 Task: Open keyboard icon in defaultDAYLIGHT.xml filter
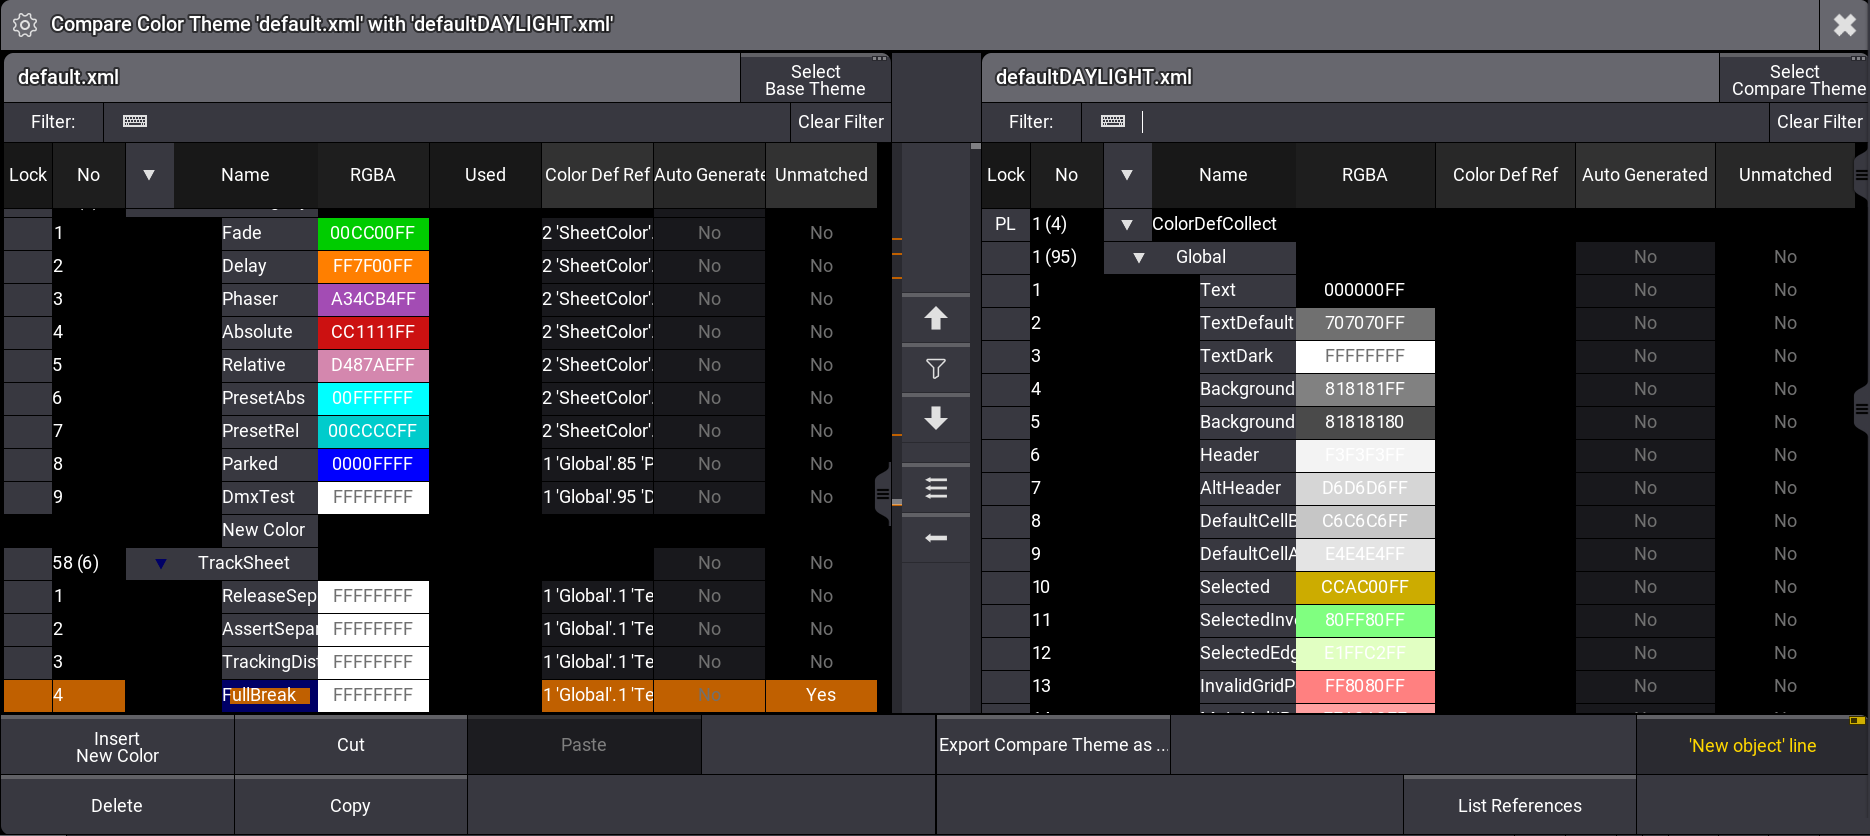click(1113, 122)
